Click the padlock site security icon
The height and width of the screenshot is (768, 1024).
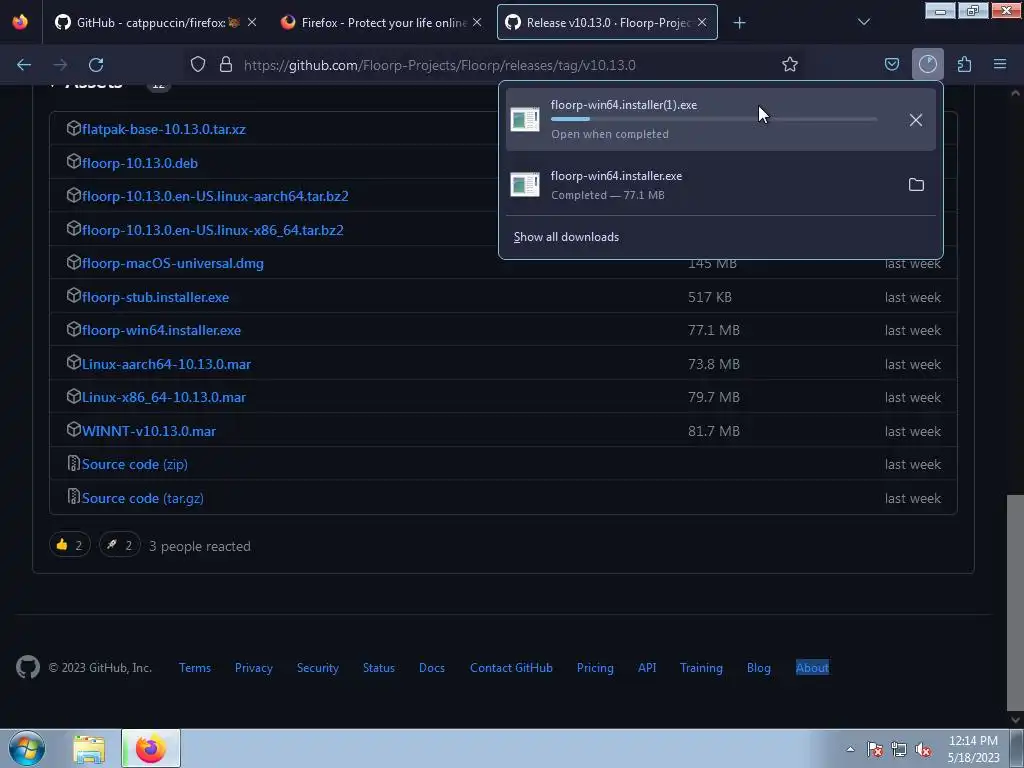pos(226,64)
